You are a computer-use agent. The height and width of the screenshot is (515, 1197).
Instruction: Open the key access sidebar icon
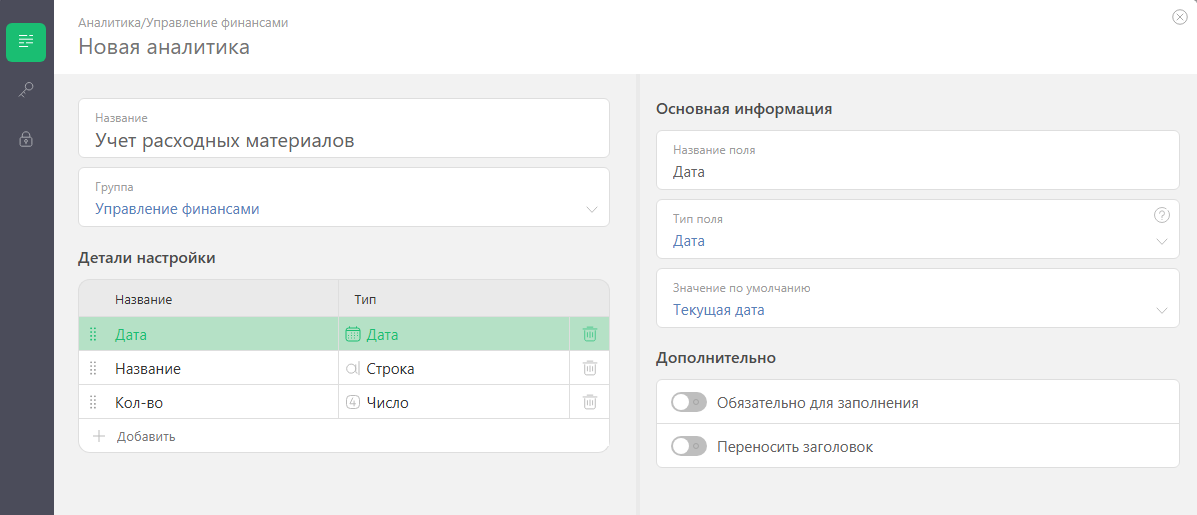26,90
